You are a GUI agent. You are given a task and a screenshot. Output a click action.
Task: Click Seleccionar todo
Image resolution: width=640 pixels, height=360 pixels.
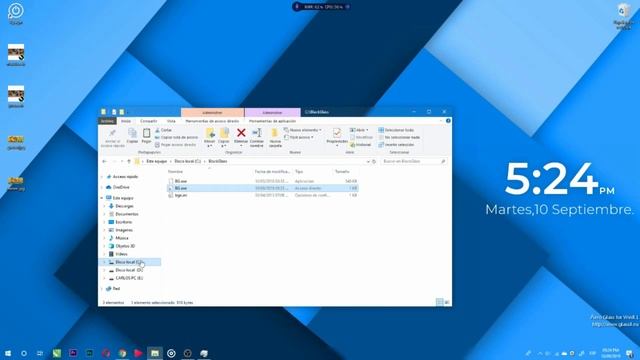pos(396,130)
